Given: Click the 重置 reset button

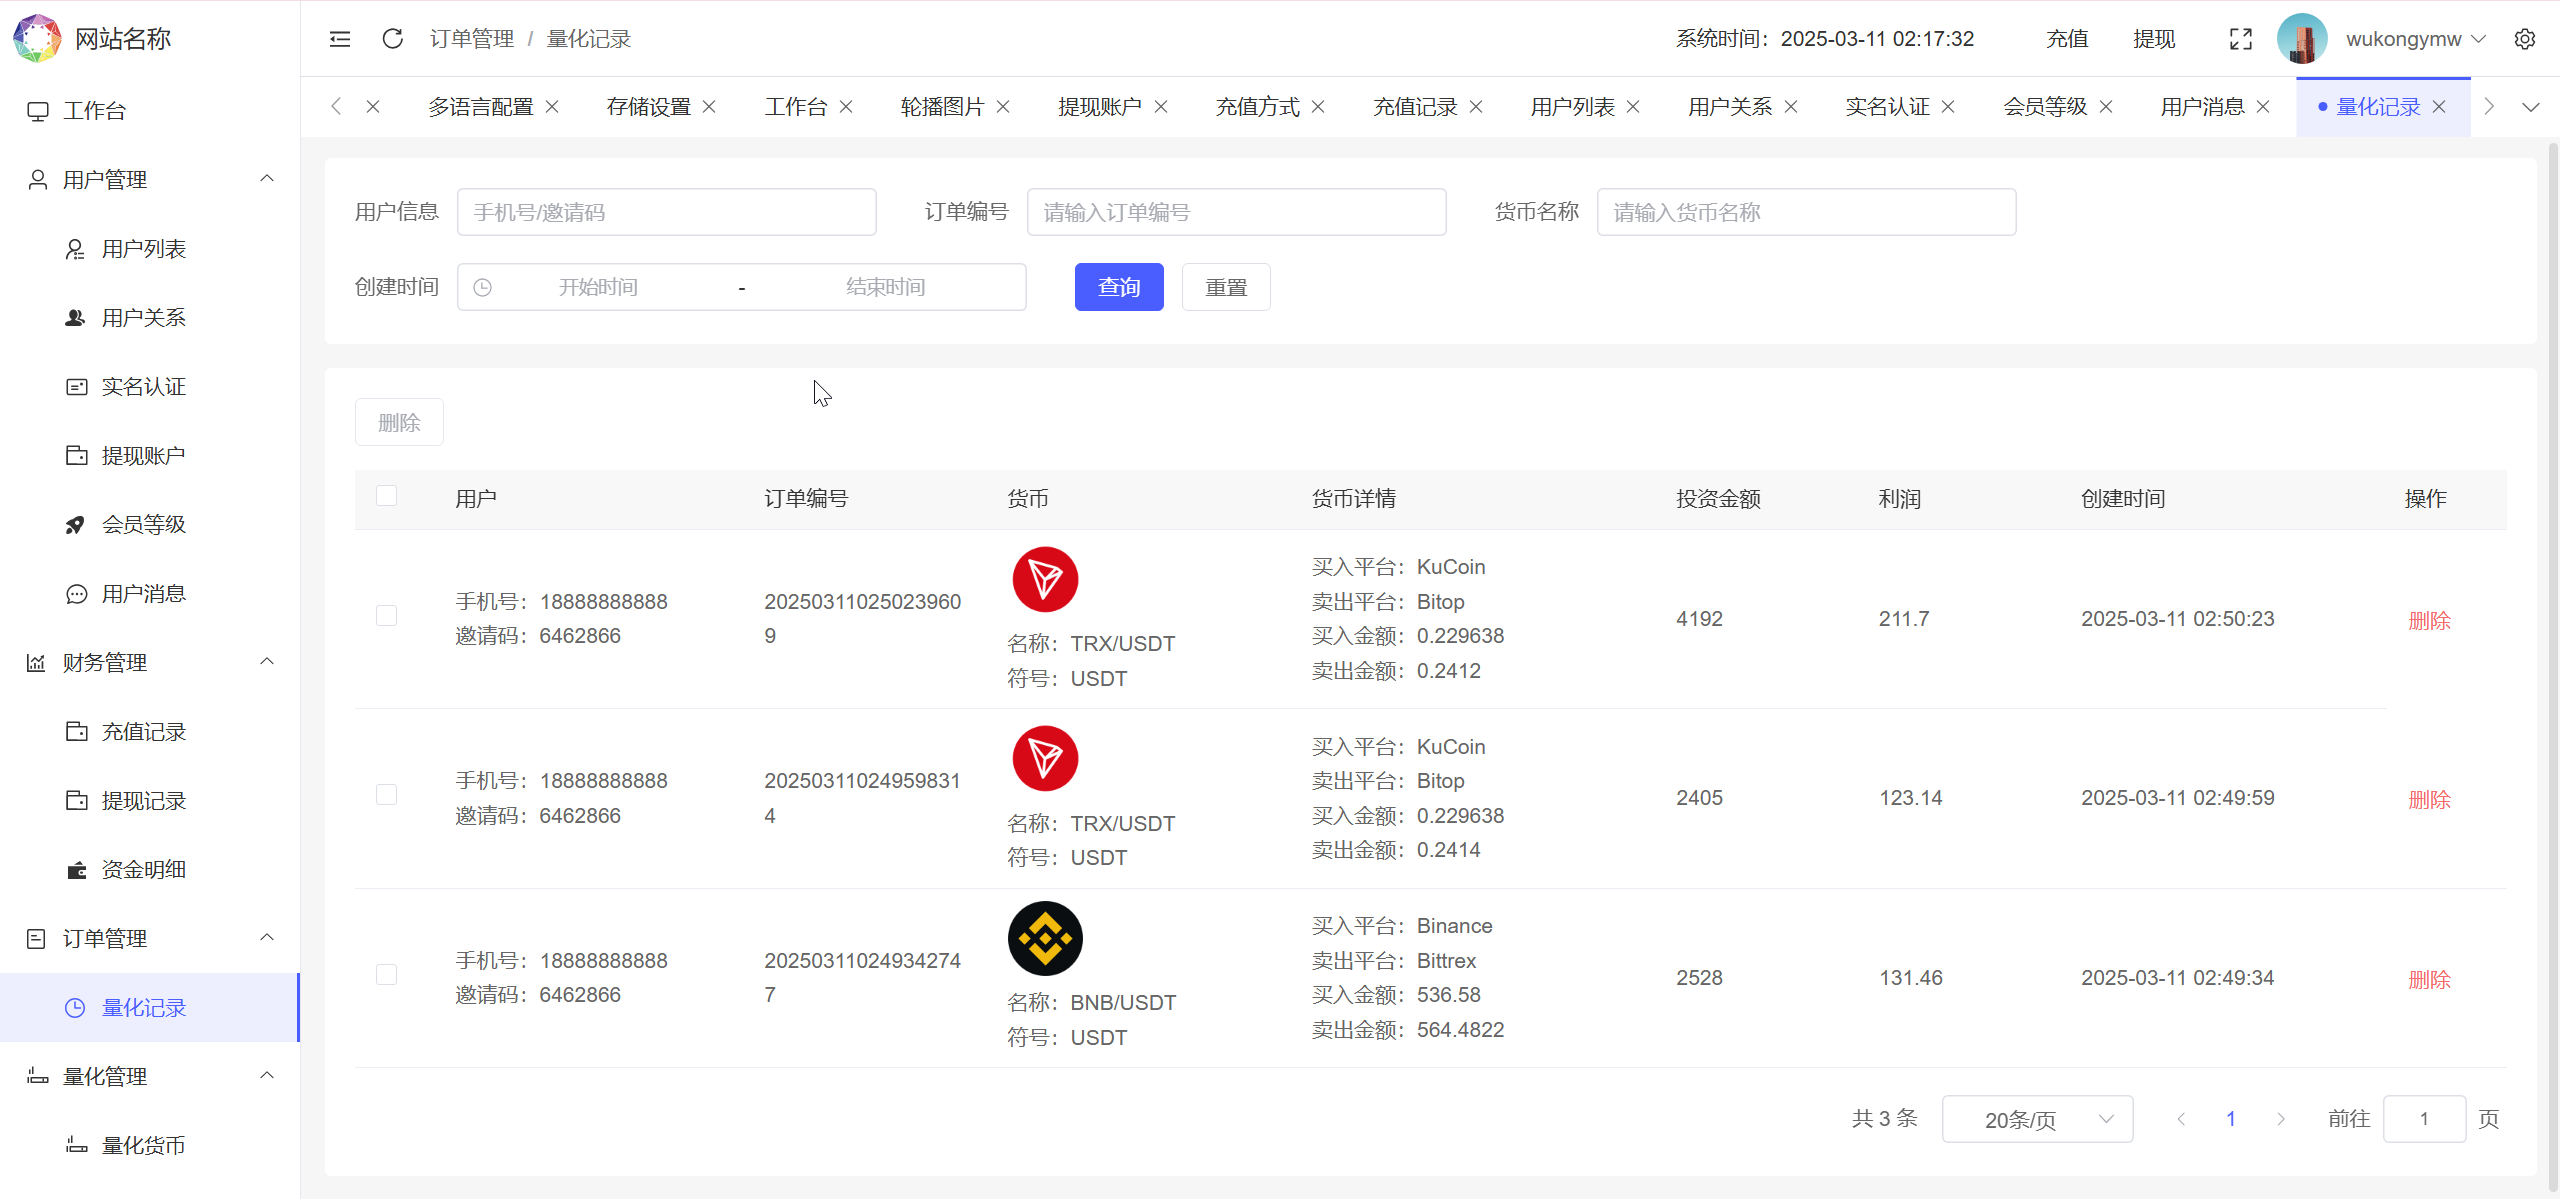Looking at the screenshot, I should 1225,287.
